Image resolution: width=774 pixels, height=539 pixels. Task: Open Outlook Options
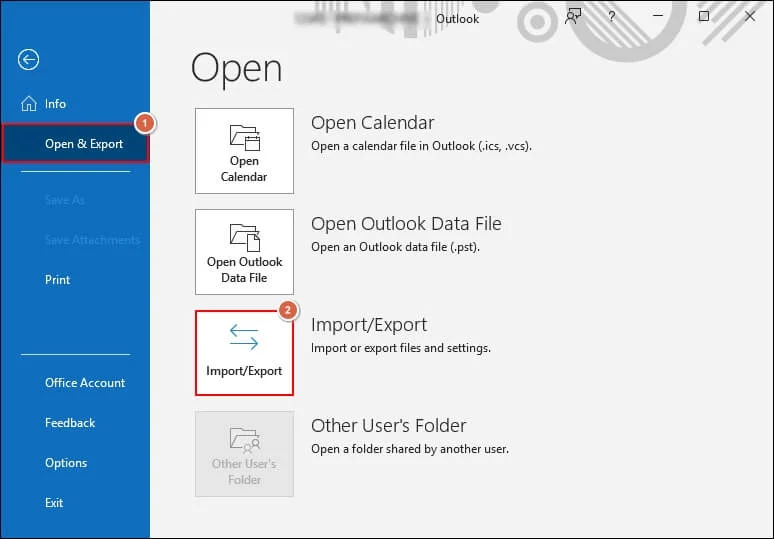click(x=66, y=463)
